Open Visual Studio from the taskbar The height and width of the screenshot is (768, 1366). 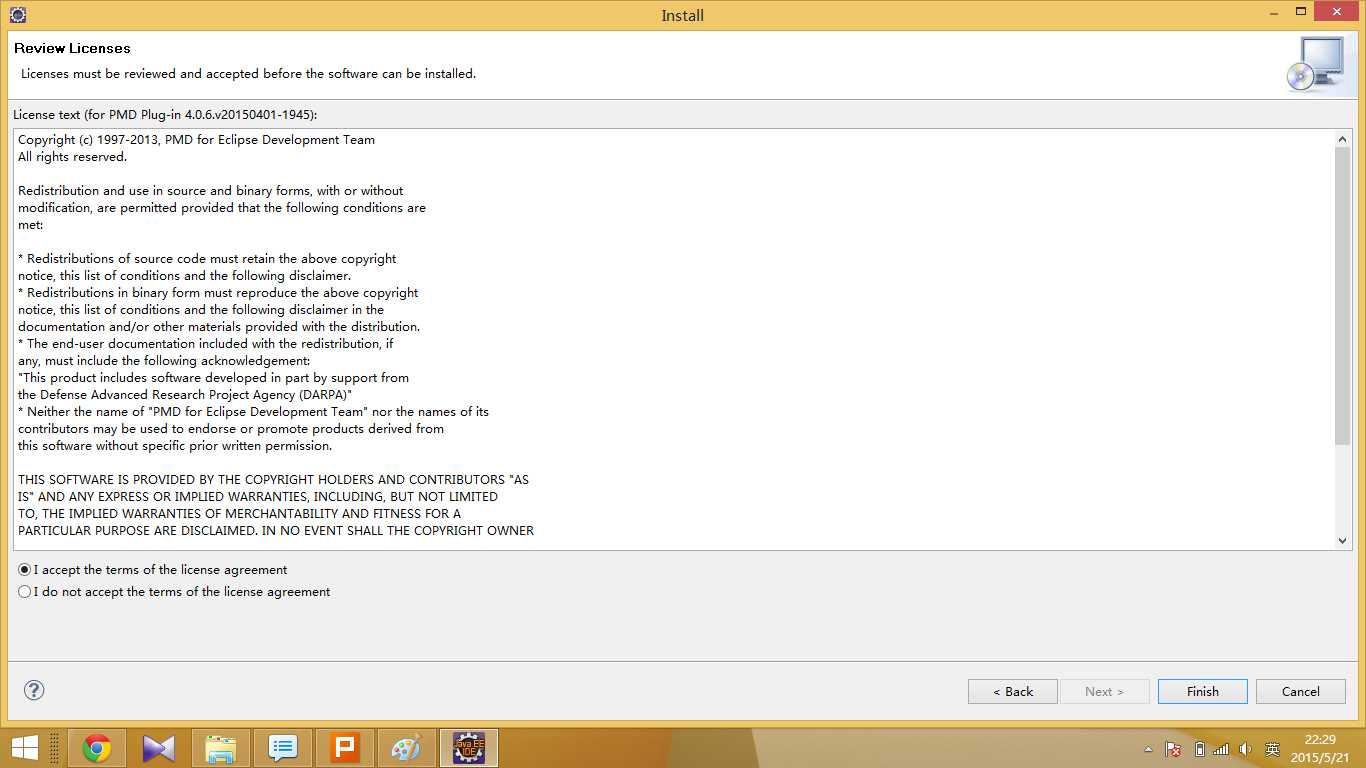click(x=159, y=748)
